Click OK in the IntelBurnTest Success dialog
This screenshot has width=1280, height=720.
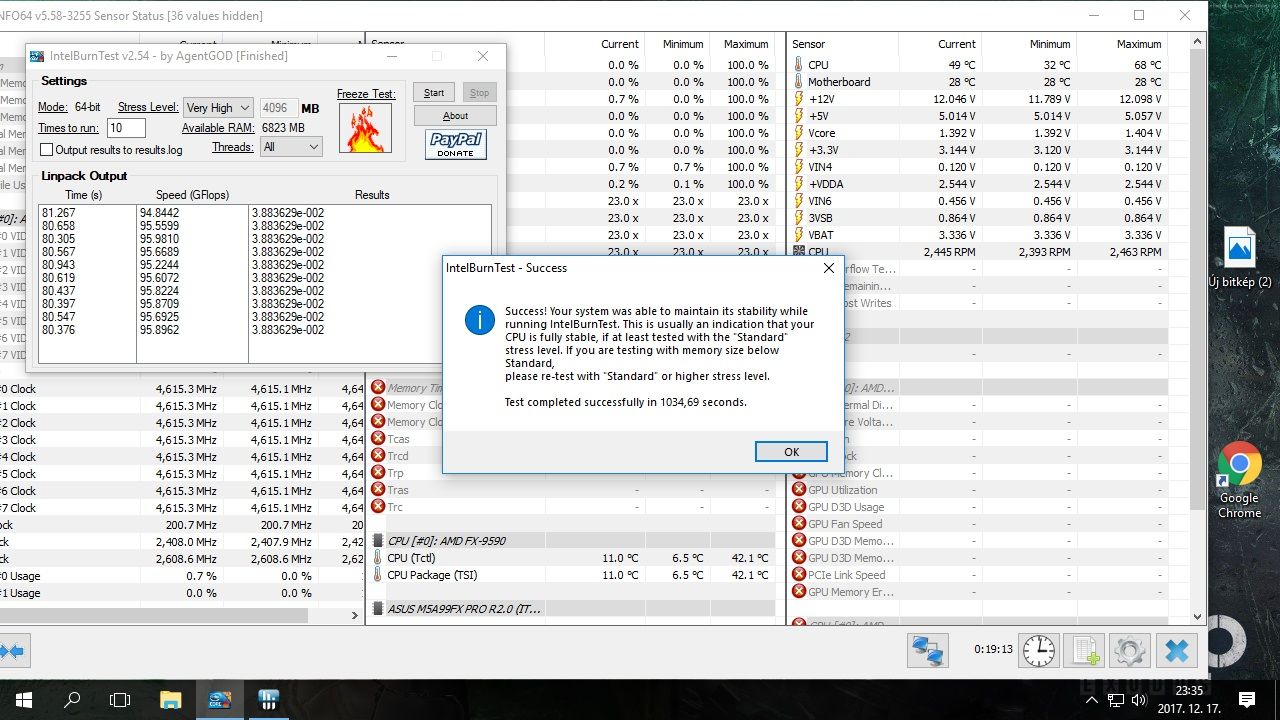(791, 452)
